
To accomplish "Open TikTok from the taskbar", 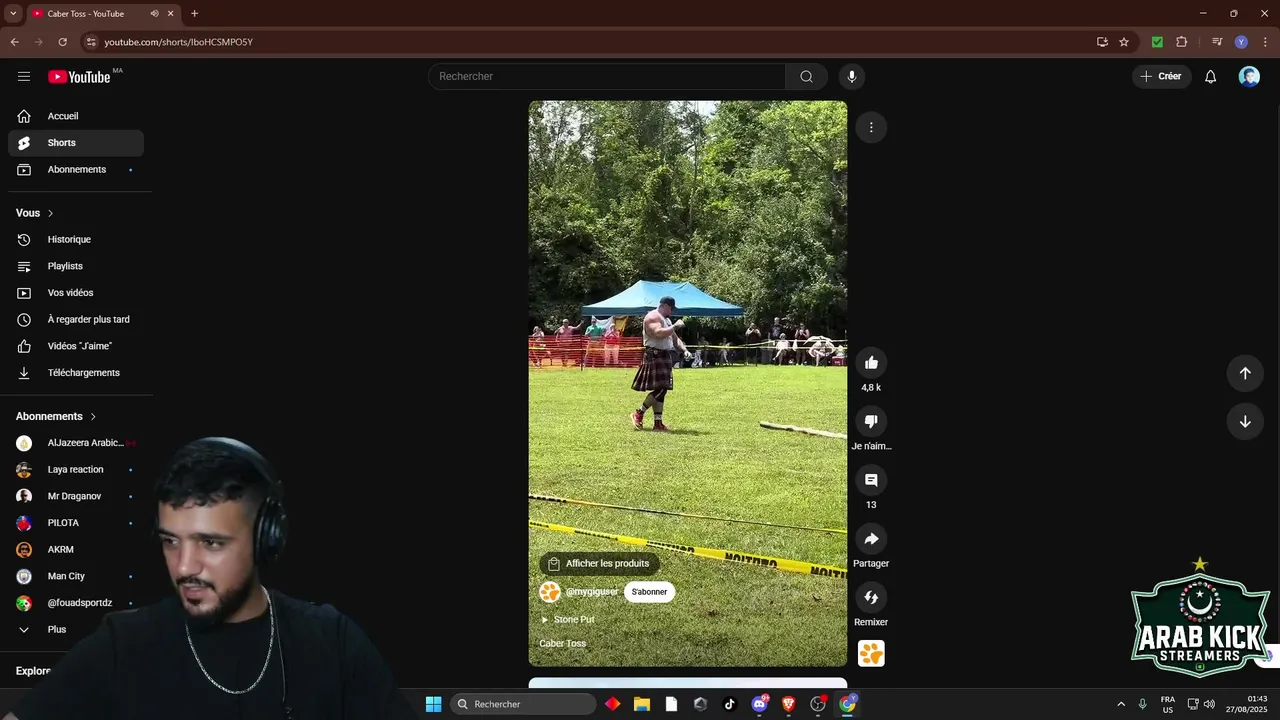I will click(x=730, y=704).
